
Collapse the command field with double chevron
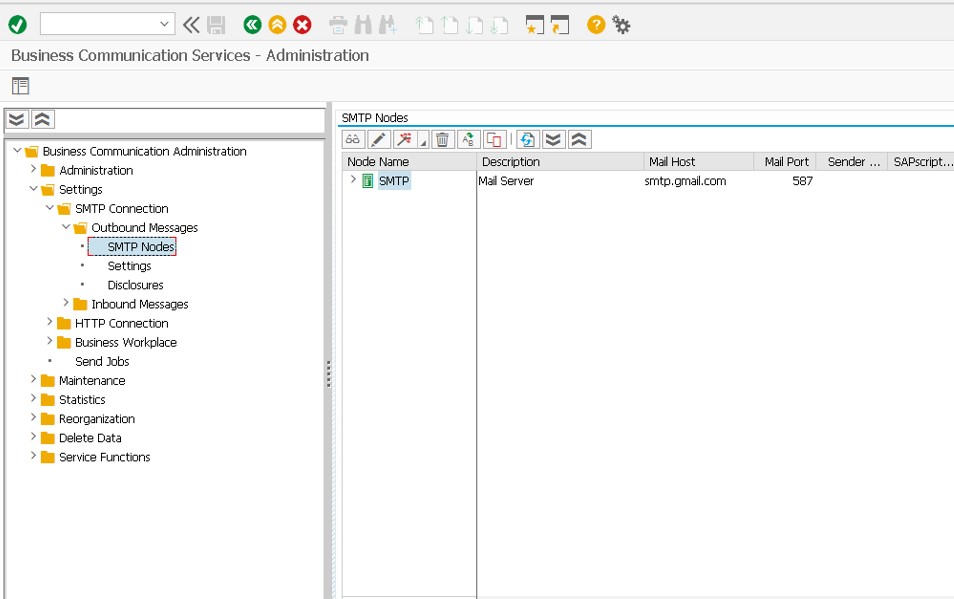[x=191, y=25]
